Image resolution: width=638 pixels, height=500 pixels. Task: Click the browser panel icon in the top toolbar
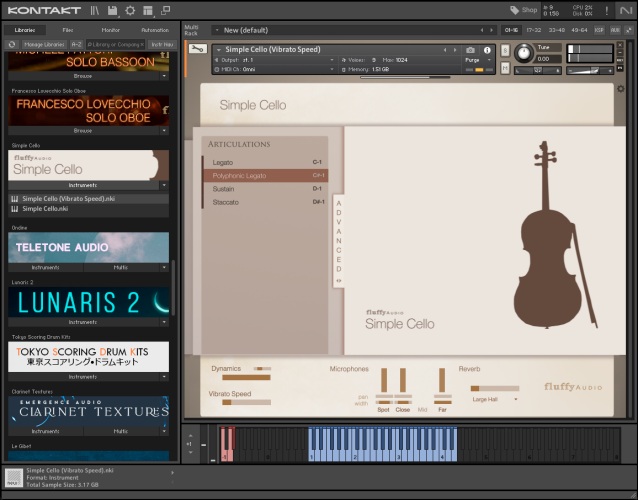[x=95, y=10]
